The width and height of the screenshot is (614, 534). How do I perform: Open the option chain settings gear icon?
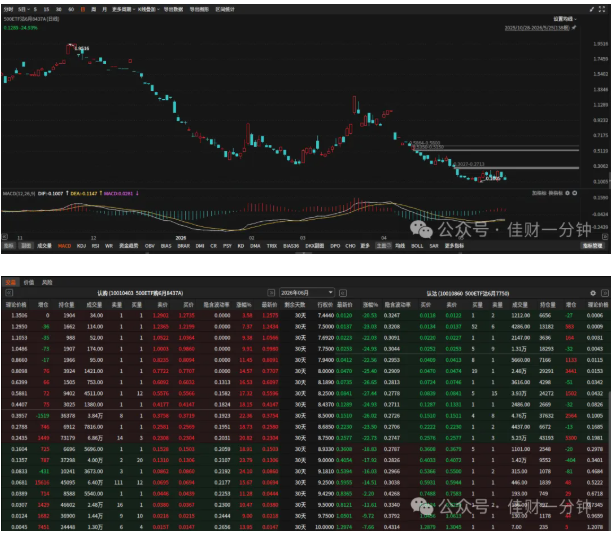(x=592, y=293)
